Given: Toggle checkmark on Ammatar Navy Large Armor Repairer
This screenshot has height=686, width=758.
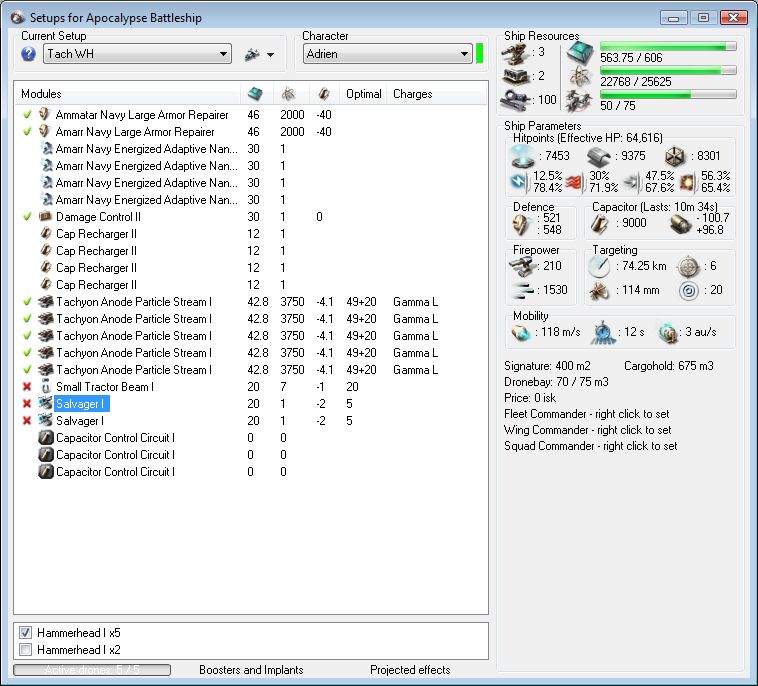Looking at the screenshot, I should [x=27, y=115].
